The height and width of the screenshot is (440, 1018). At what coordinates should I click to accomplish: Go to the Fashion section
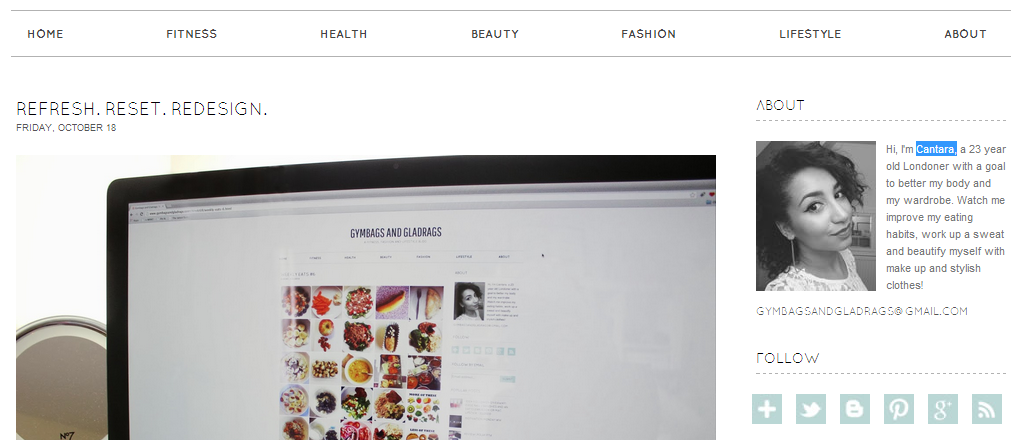[x=649, y=34]
